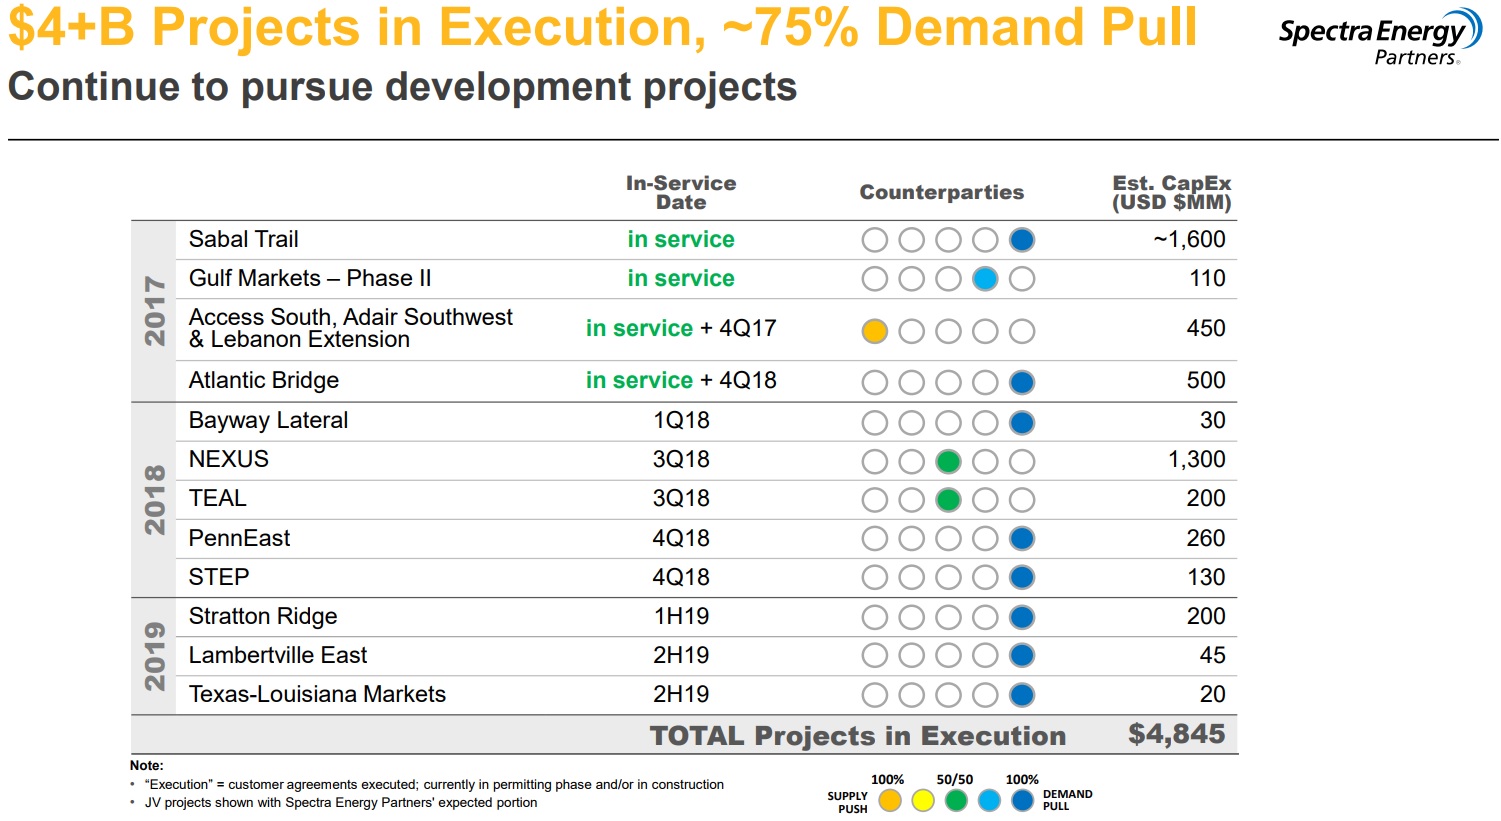Click the "Counterparties" column header

click(x=942, y=192)
